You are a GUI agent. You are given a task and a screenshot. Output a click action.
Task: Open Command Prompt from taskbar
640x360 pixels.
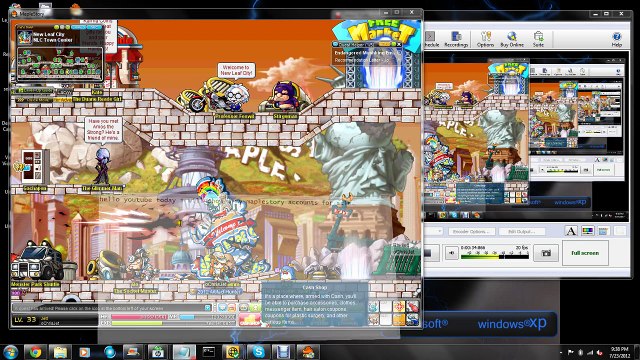209,352
